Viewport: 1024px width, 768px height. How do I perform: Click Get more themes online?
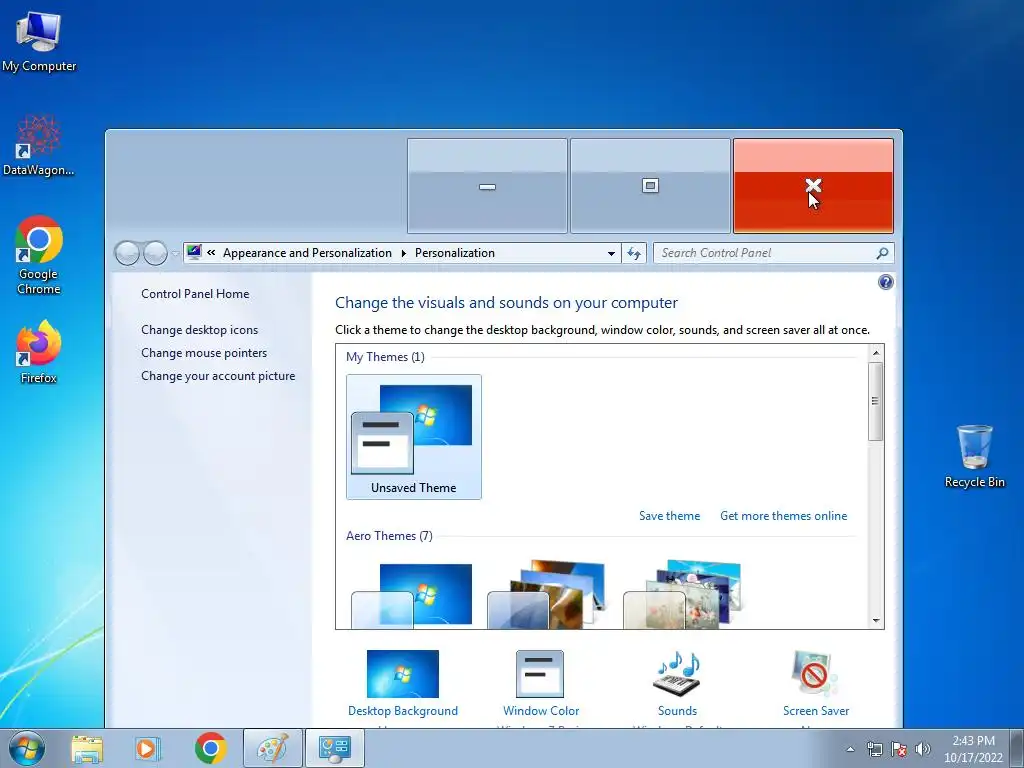(783, 516)
